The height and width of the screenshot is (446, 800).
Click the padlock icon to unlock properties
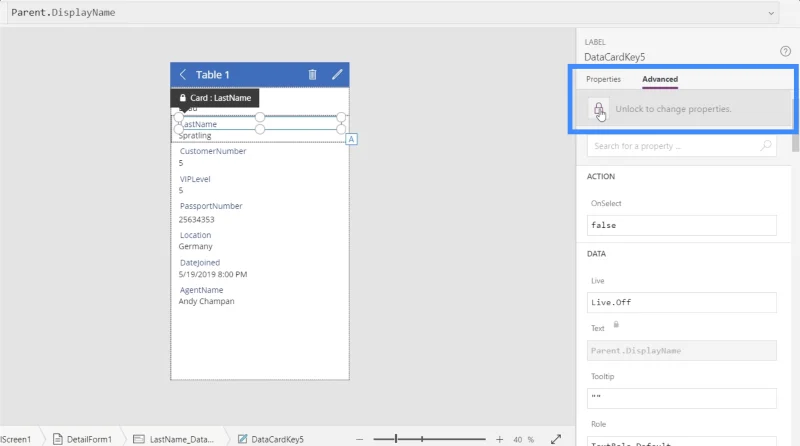click(x=598, y=109)
